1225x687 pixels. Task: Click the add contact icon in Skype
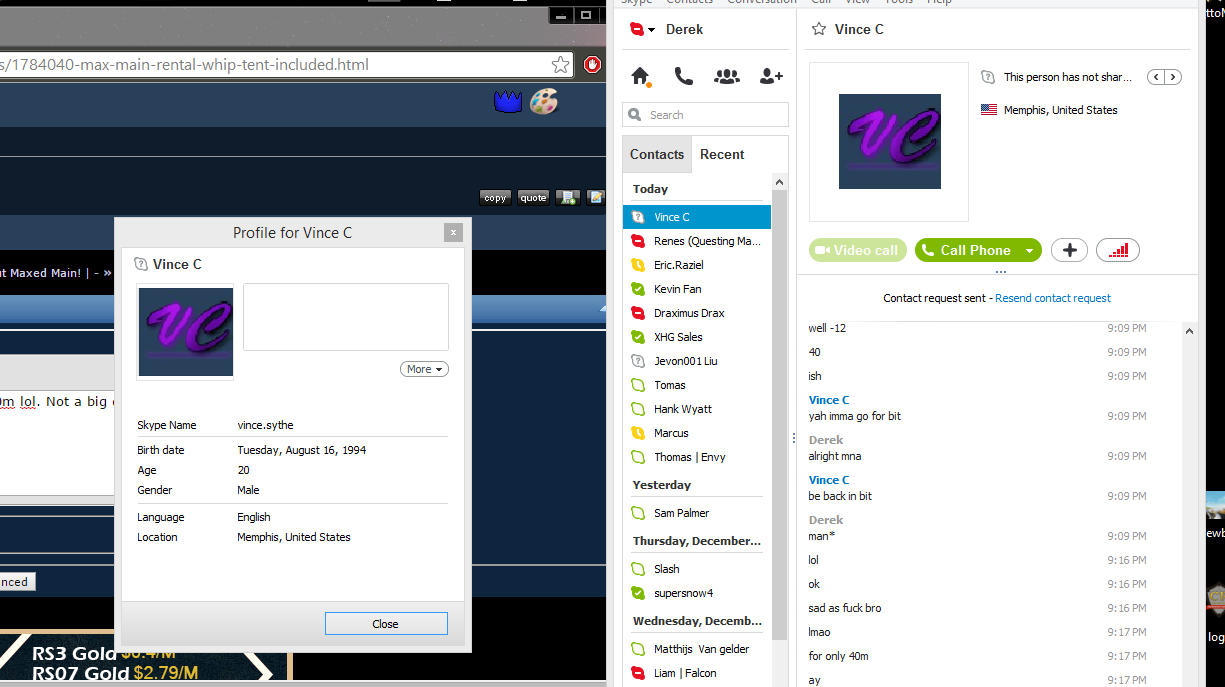click(771, 76)
